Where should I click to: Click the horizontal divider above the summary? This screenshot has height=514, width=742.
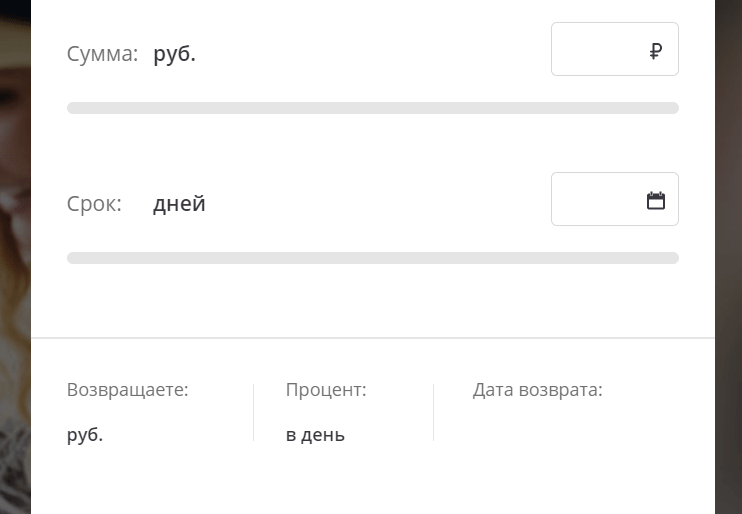pos(372,338)
